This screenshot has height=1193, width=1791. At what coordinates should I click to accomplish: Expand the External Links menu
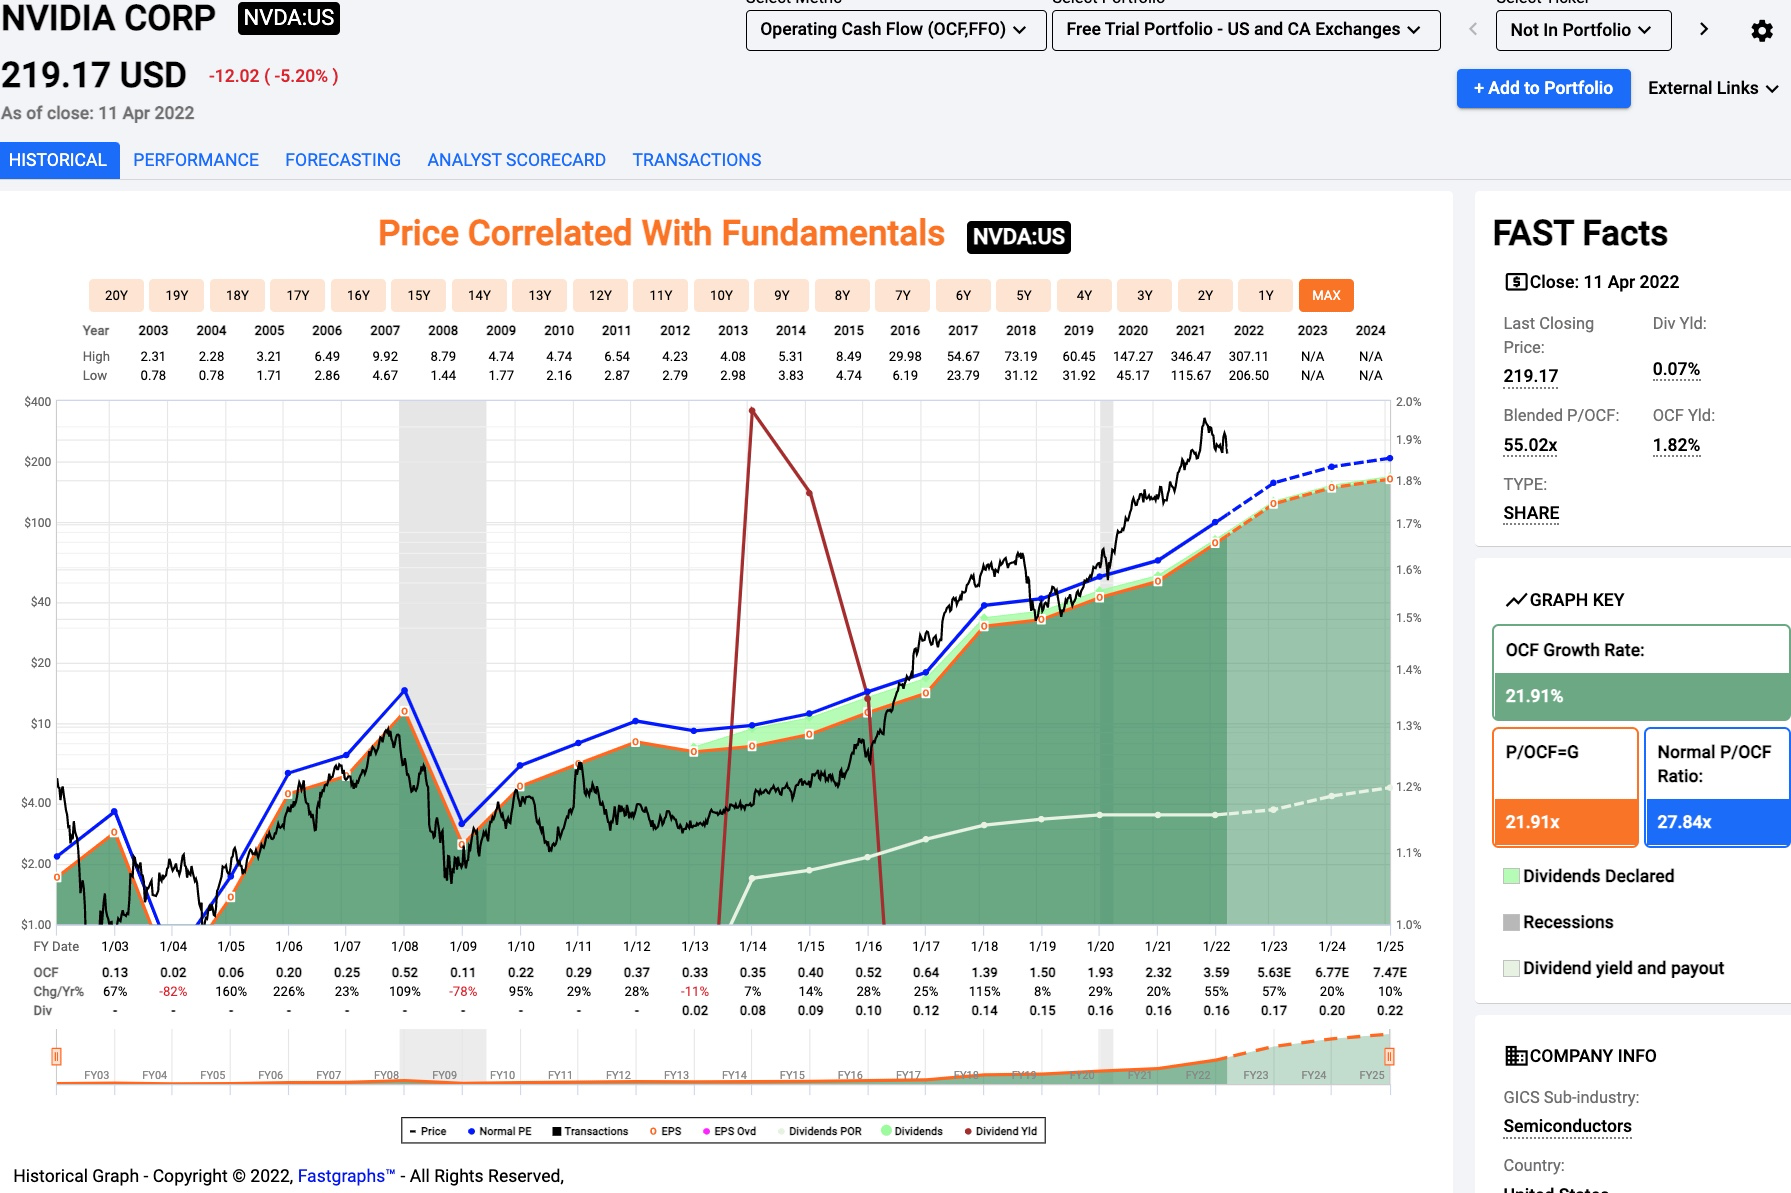tap(1713, 88)
